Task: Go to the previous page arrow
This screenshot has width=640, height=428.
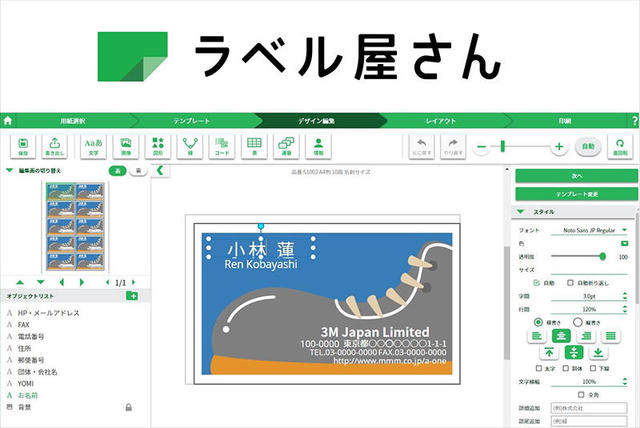Action: point(107,282)
